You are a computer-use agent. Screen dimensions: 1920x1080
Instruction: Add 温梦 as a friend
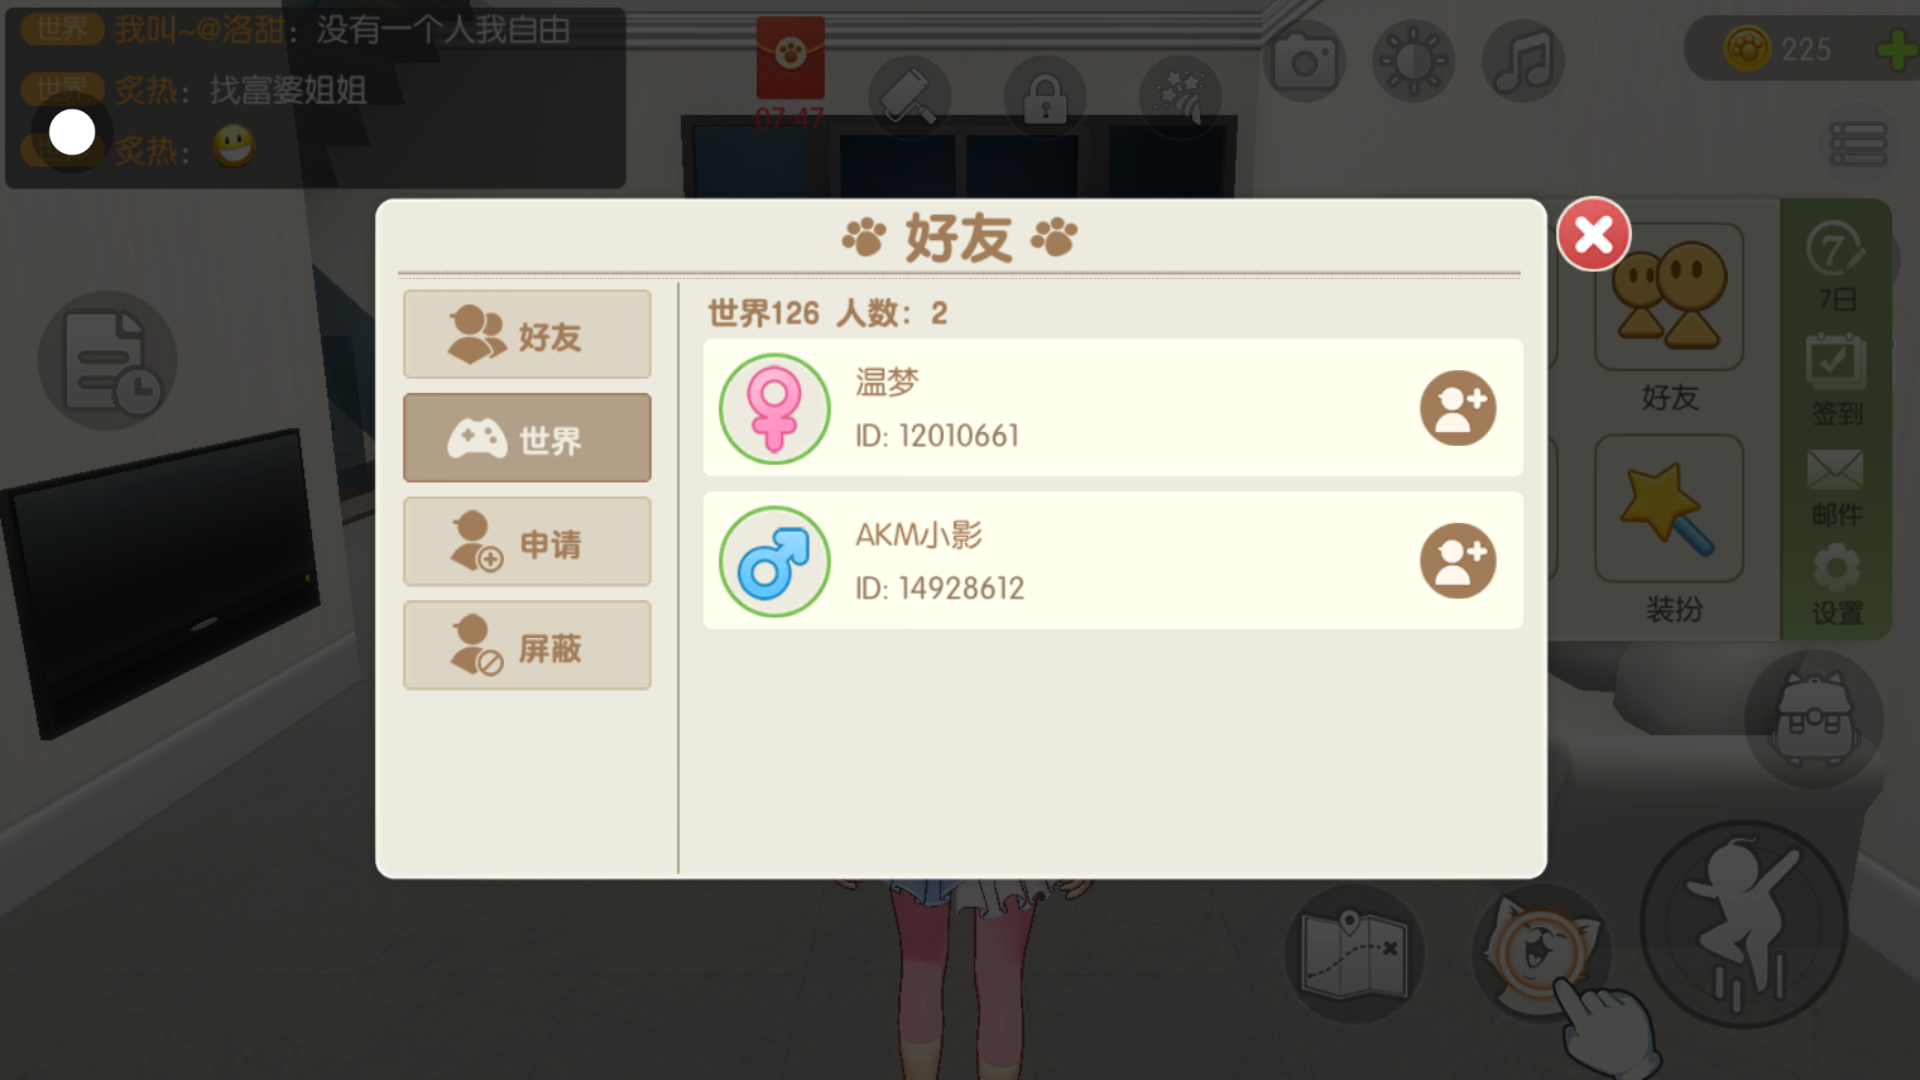point(1458,408)
